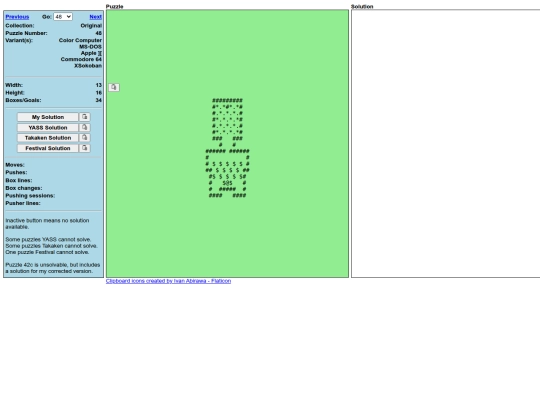This screenshot has height=405, width=540.
Task: Select the 'Pushing sessions:' label
Action: [30, 196]
